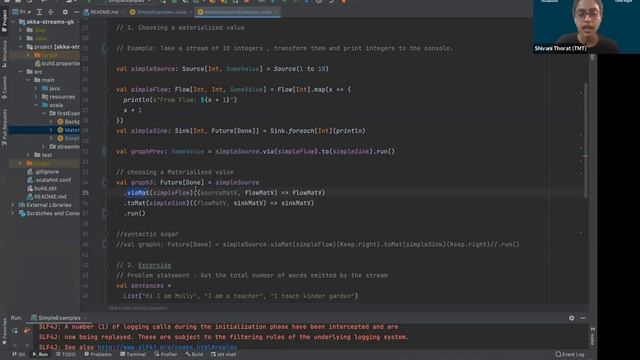Open the Project side tool window tab
Viewport: 640px width, 360px height.
(x=4, y=21)
